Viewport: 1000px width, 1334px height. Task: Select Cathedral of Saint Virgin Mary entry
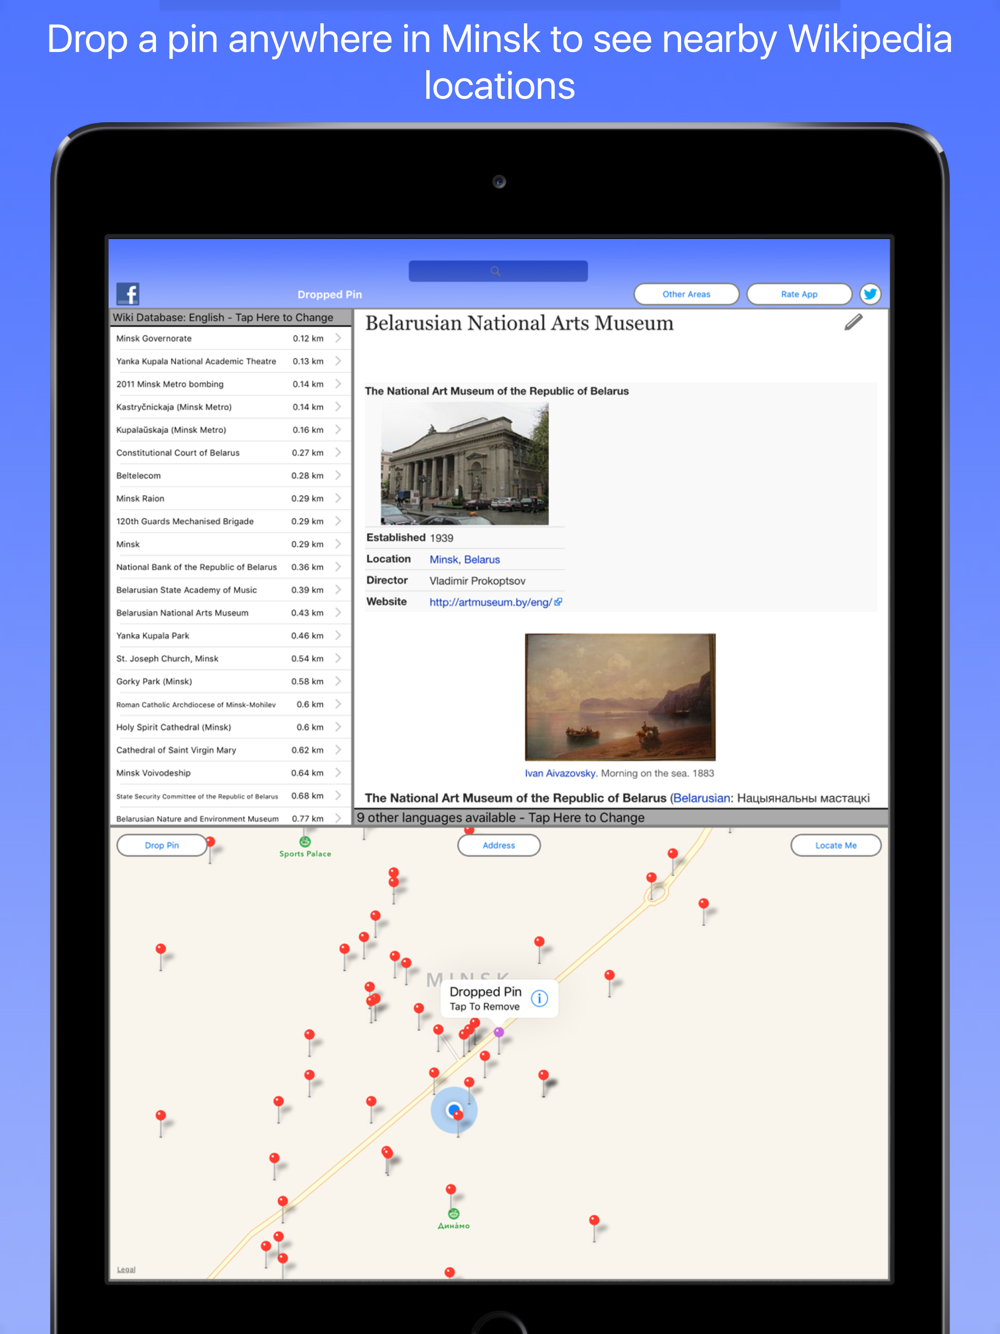click(230, 750)
